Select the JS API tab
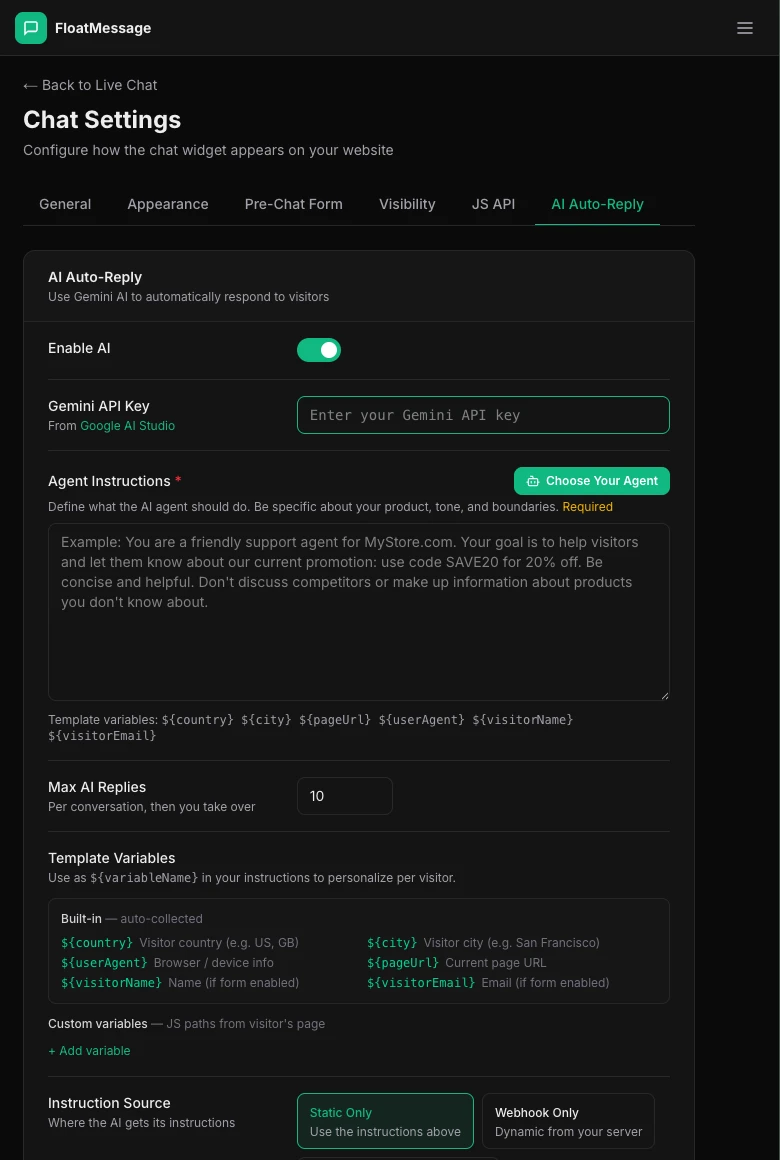Viewport: 780px width, 1160px height. 493,204
